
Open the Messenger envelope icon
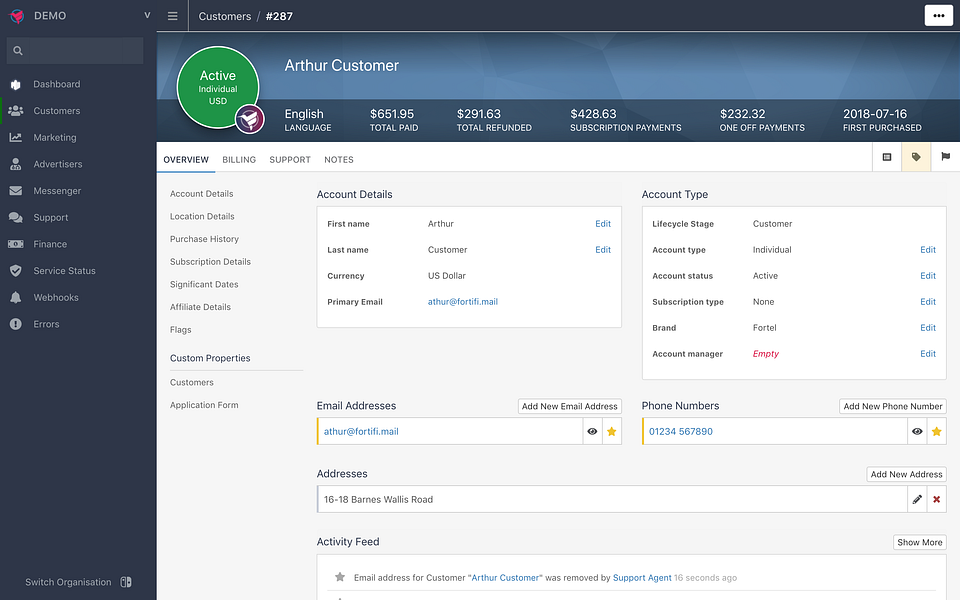[16, 191]
